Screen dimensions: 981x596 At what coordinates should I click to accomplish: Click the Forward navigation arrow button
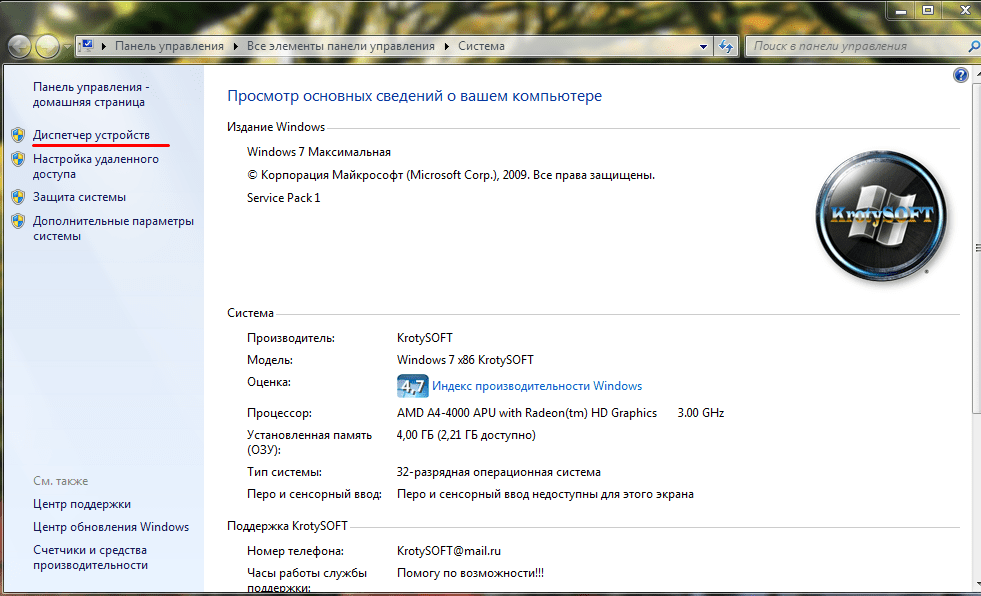(x=48, y=46)
